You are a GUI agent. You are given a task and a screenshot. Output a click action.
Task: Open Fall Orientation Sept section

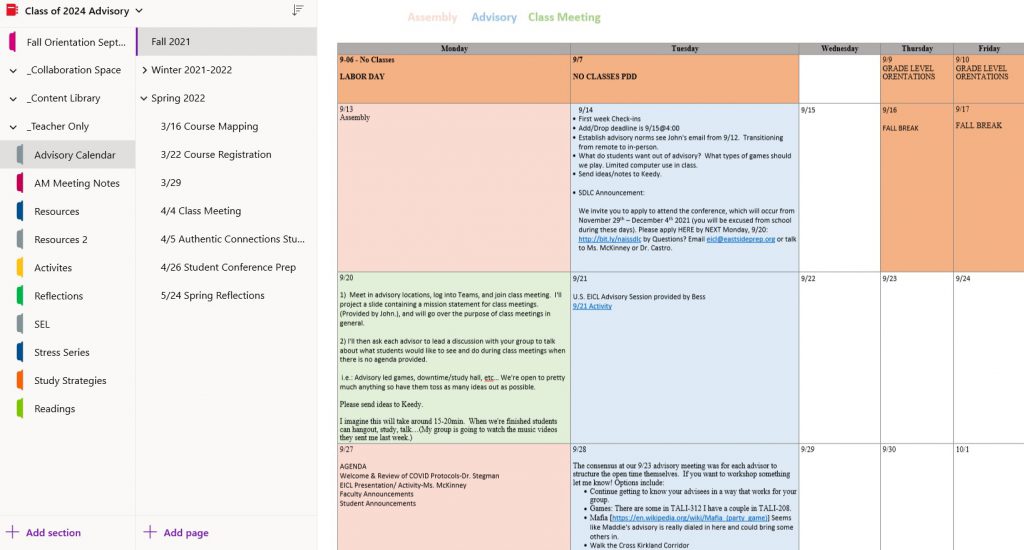click(x=76, y=42)
